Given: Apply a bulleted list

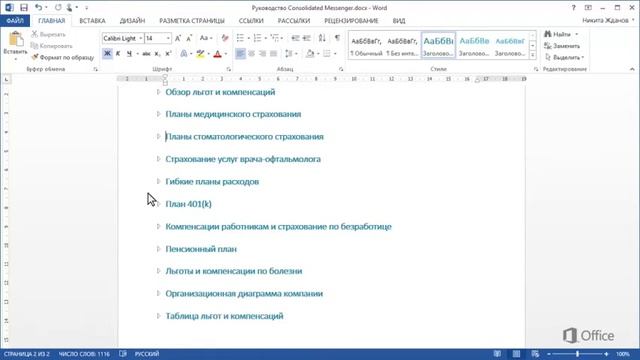Looking at the screenshot, I should (240, 38).
